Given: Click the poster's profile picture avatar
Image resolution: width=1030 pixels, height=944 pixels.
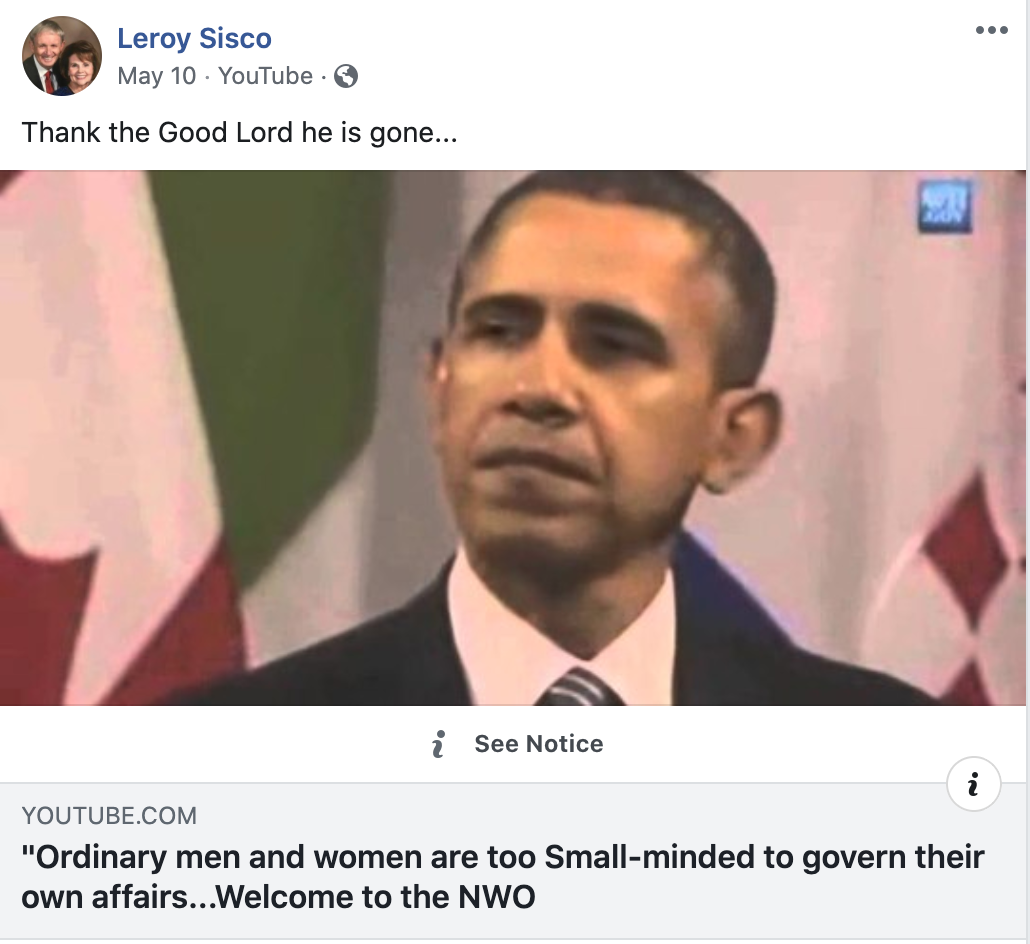Looking at the screenshot, I should tap(62, 56).
